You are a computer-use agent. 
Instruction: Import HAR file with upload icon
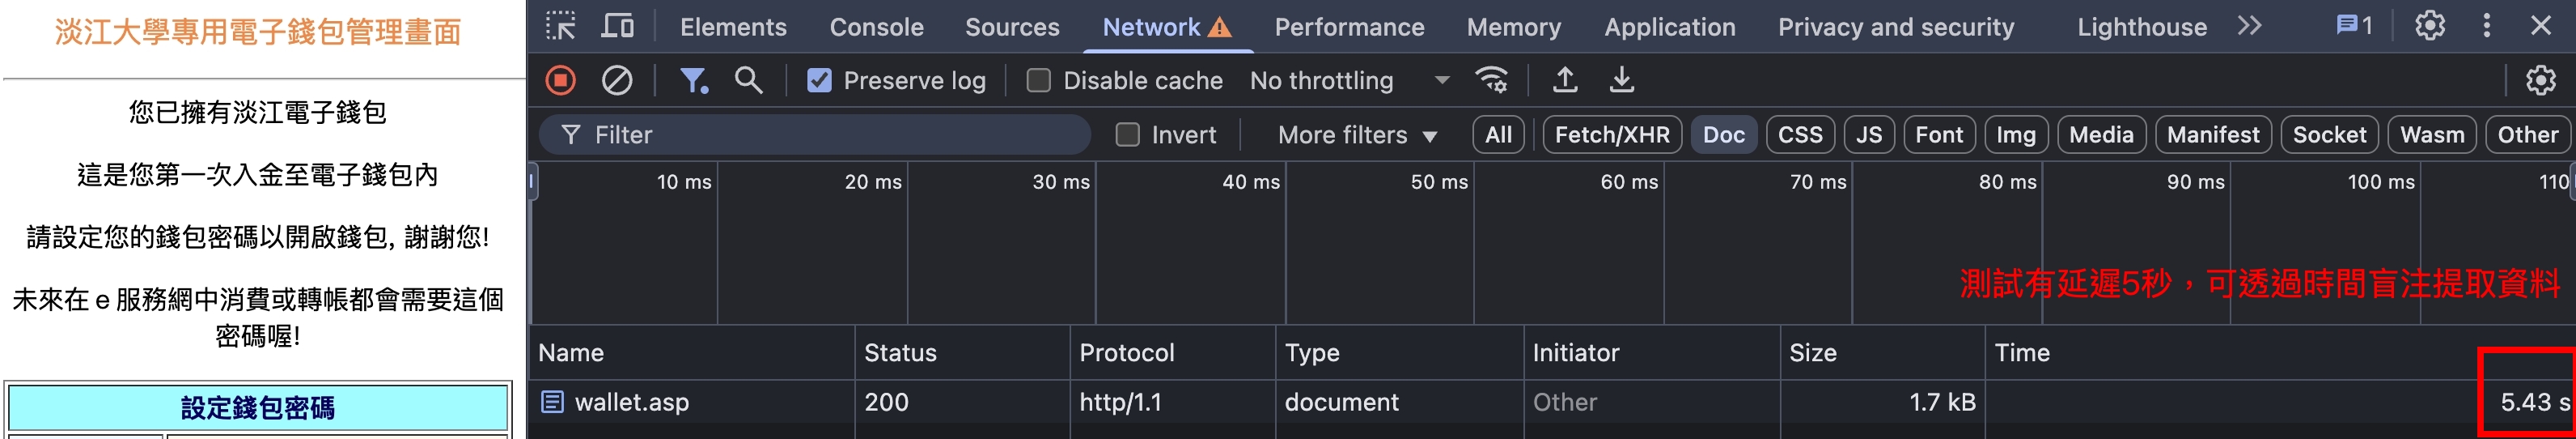pyautogui.click(x=1565, y=80)
